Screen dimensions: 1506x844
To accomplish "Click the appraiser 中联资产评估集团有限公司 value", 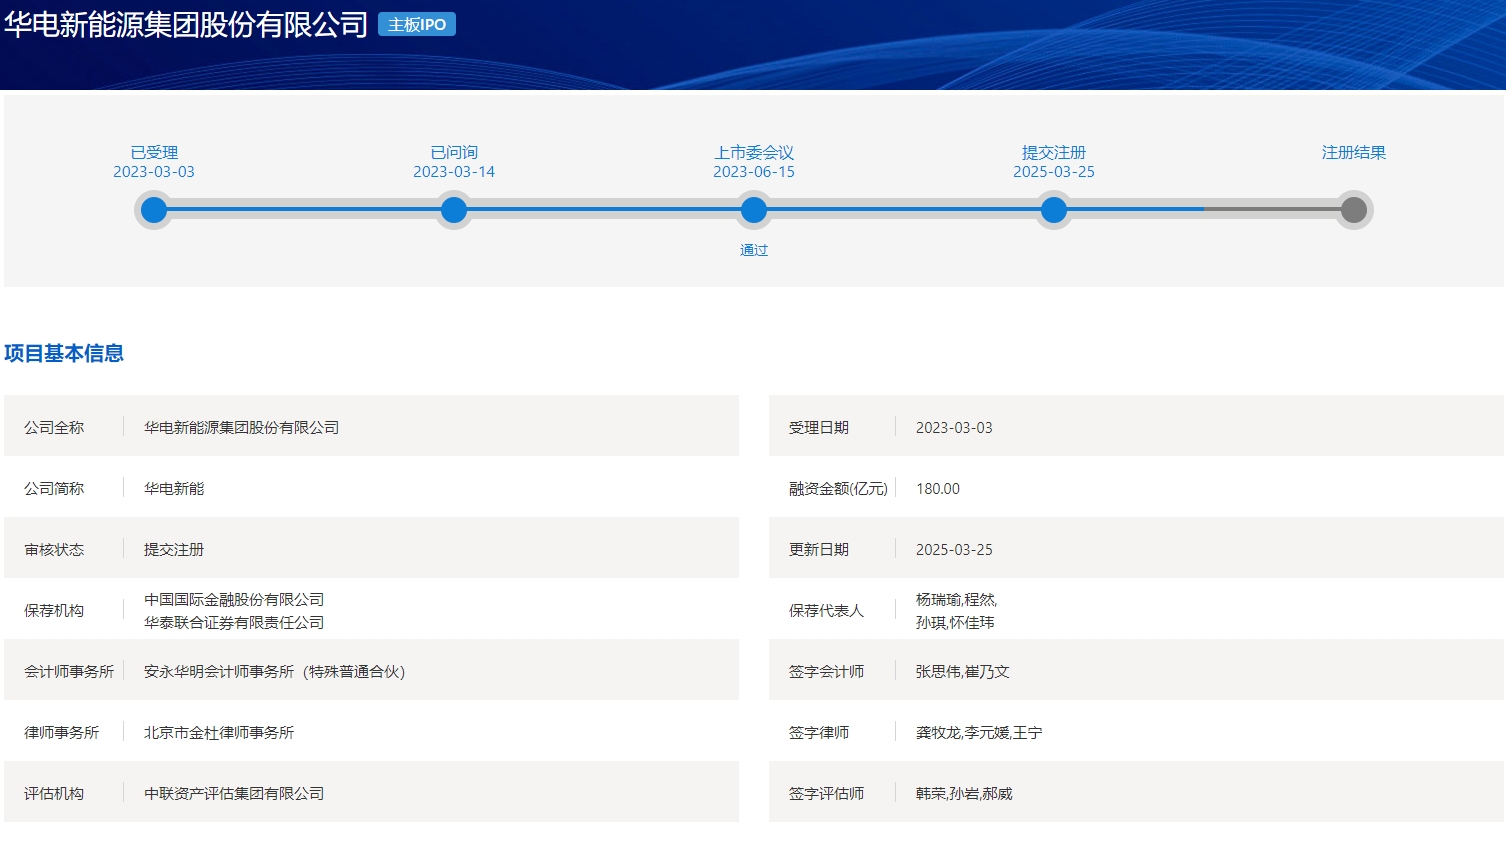I will [x=234, y=793].
